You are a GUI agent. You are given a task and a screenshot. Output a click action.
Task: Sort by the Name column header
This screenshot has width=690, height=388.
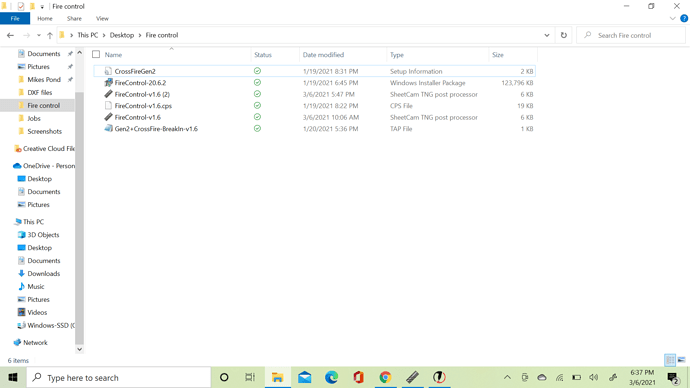(x=113, y=55)
